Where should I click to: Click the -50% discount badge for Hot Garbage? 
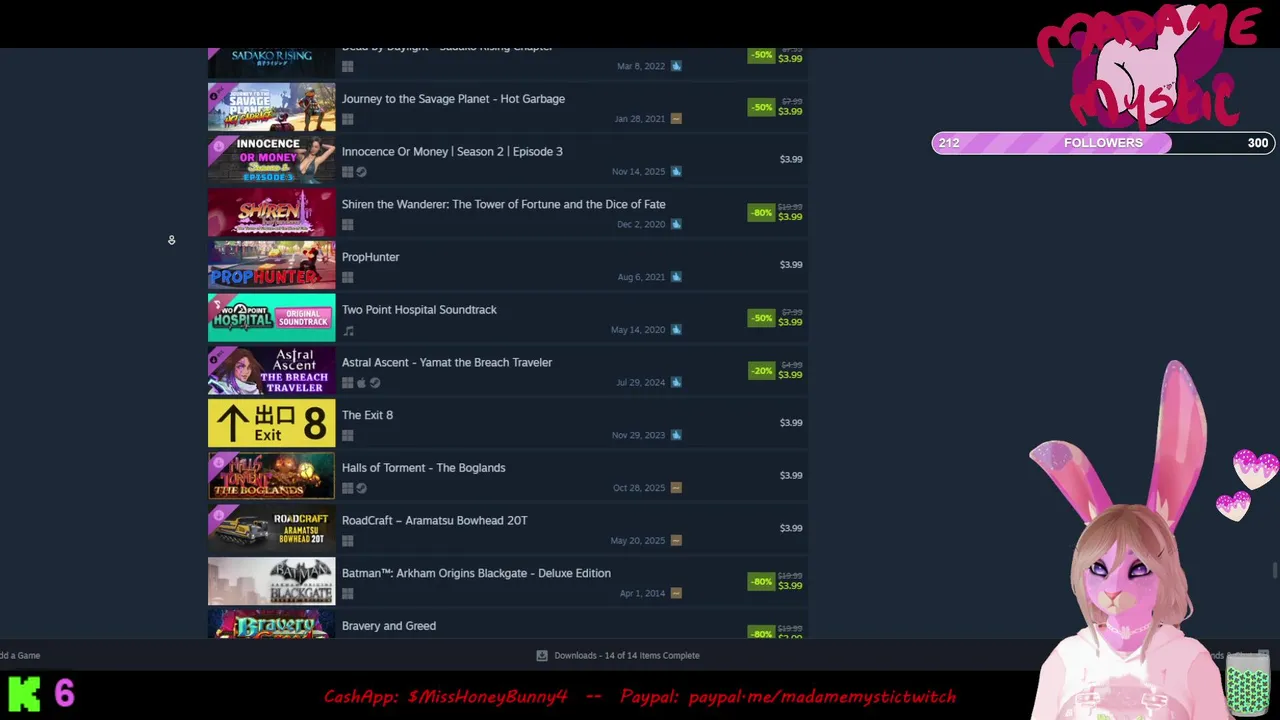761,107
